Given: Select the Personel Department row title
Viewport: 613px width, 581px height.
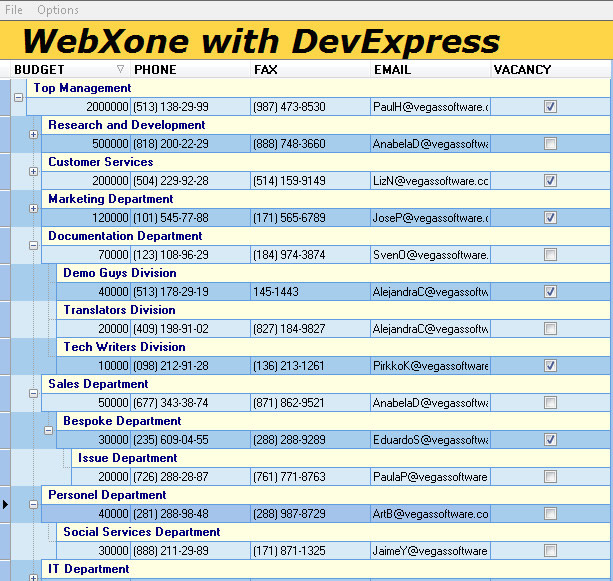Looking at the screenshot, I should pyautogui.click(x=107, y=495).
